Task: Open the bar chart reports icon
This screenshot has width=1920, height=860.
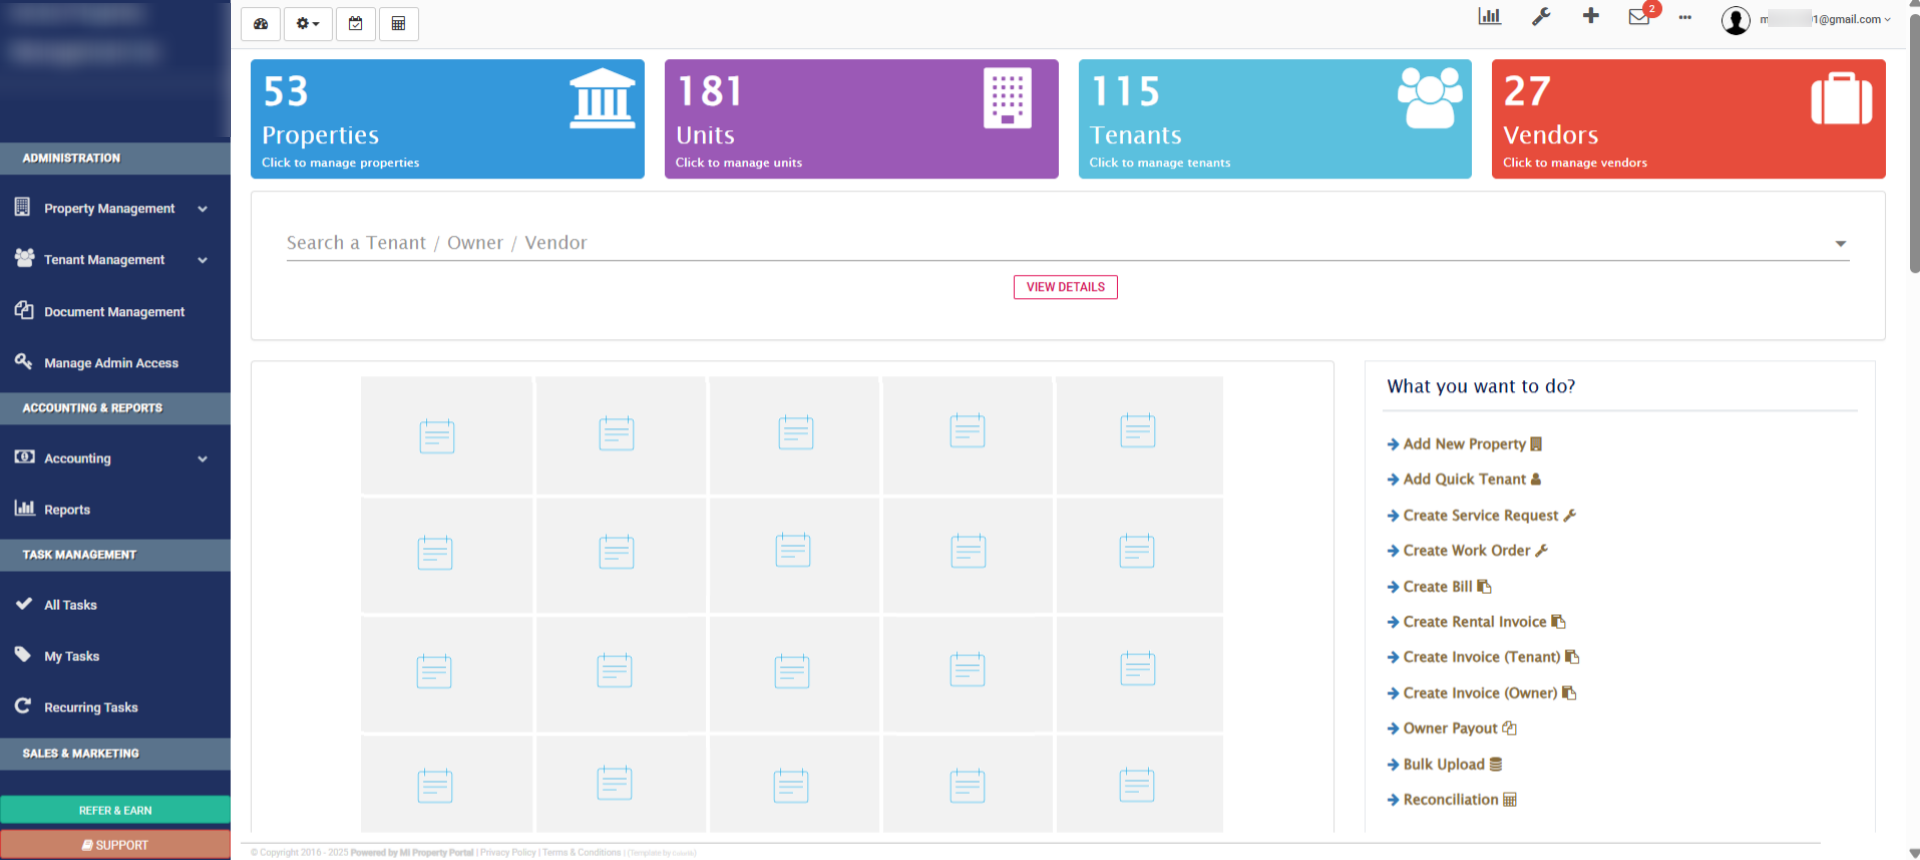Action: (1489, 17)
